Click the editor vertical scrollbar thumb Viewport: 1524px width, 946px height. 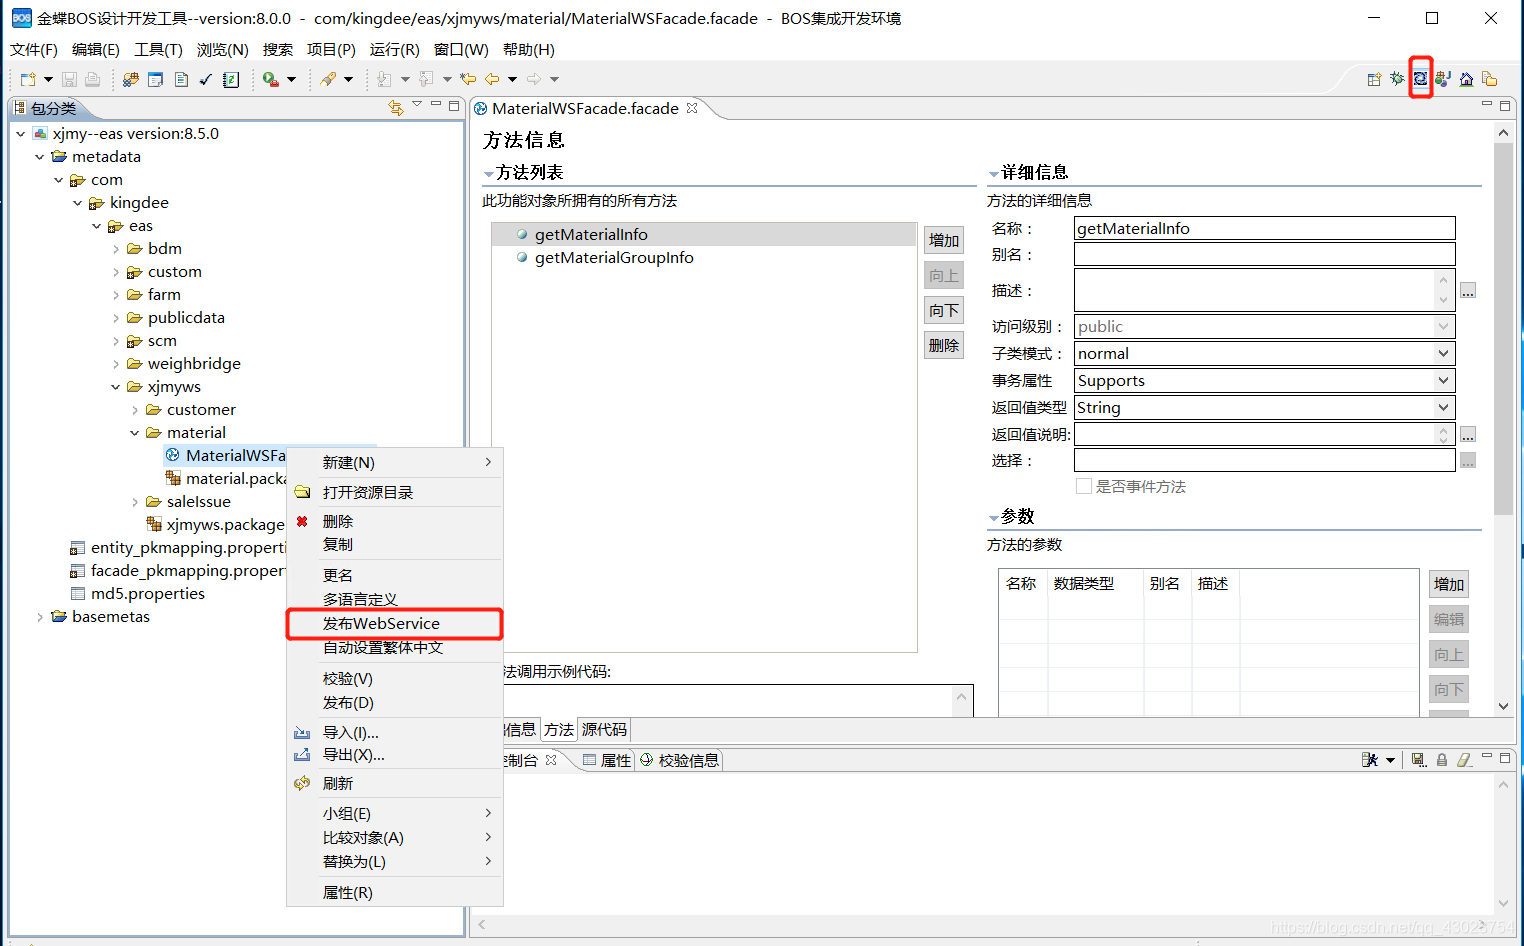tap(1503, 328)
